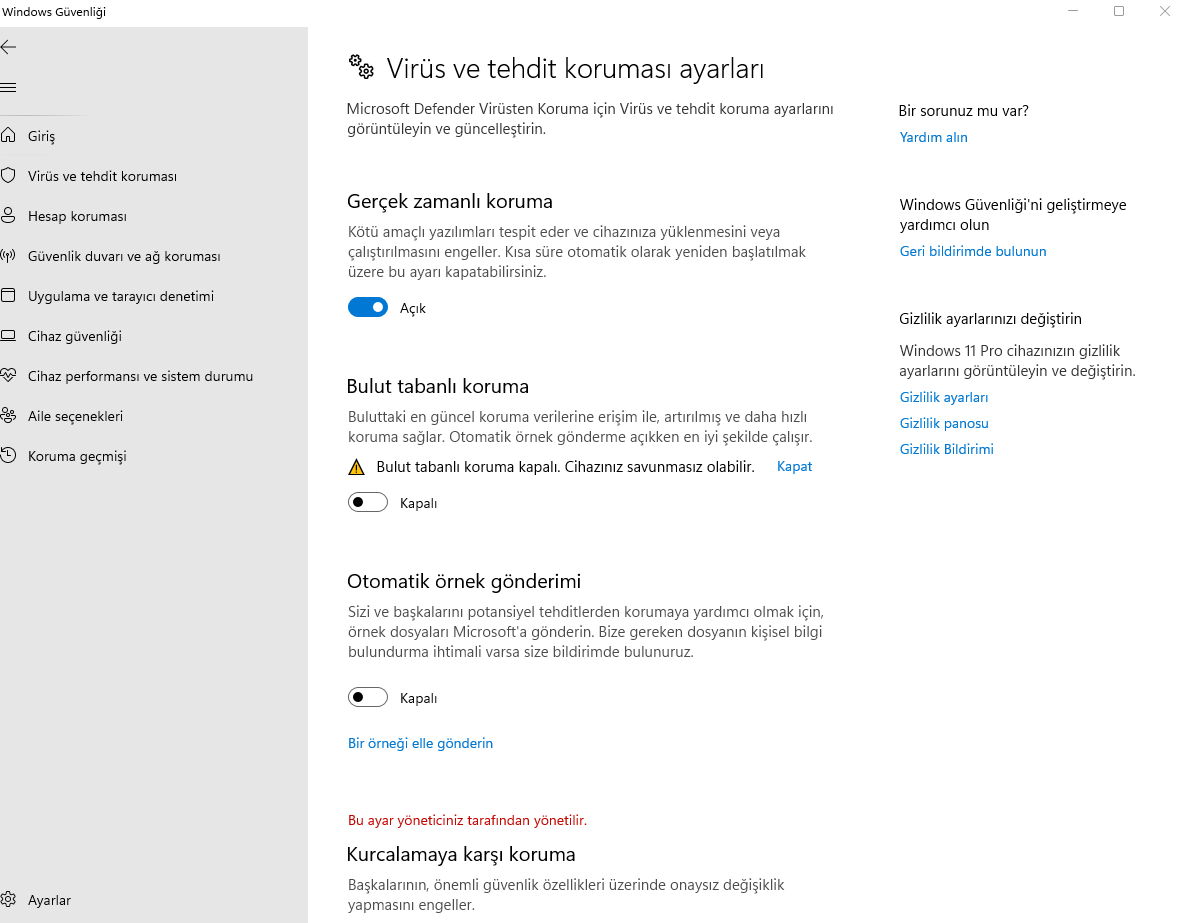Expand the hamburger navigation menu

click(x=9, y=87)
